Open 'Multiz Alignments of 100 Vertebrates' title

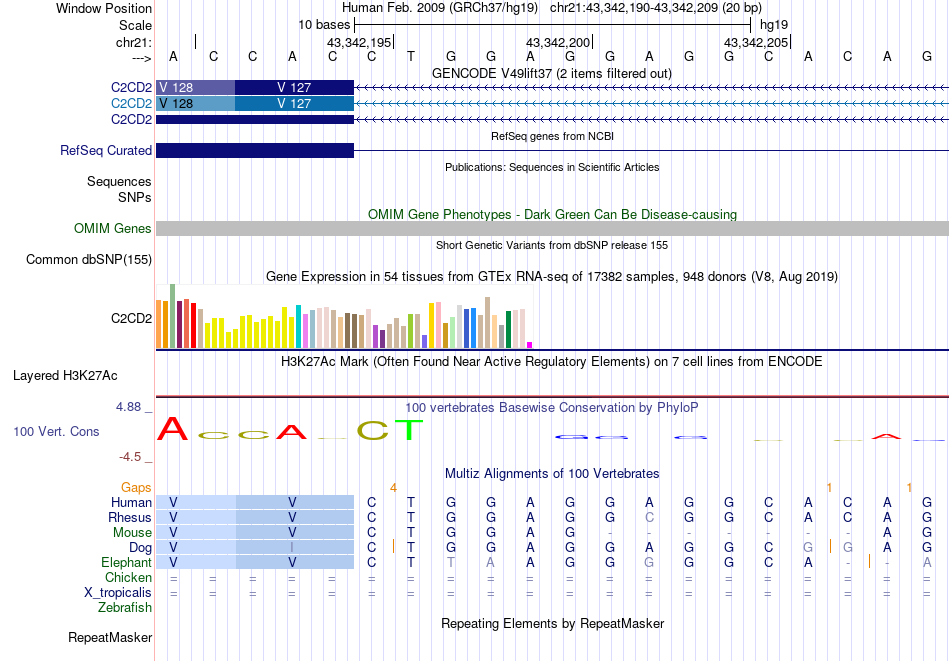[552, 474]
